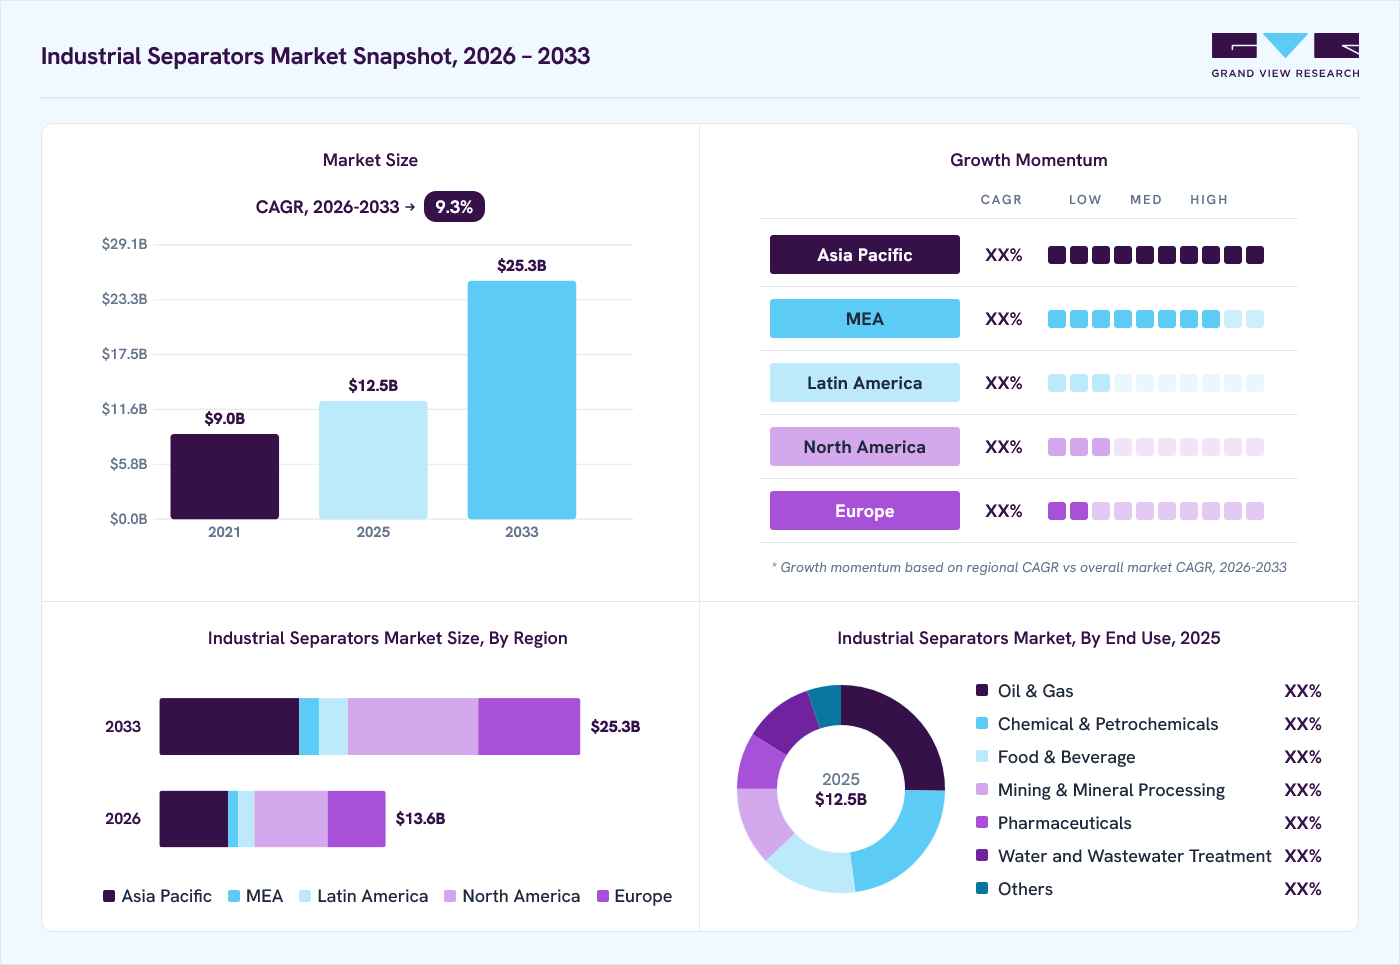Select the Water and Wastewater Treatment legend swatch

click(x=982, y=855)
